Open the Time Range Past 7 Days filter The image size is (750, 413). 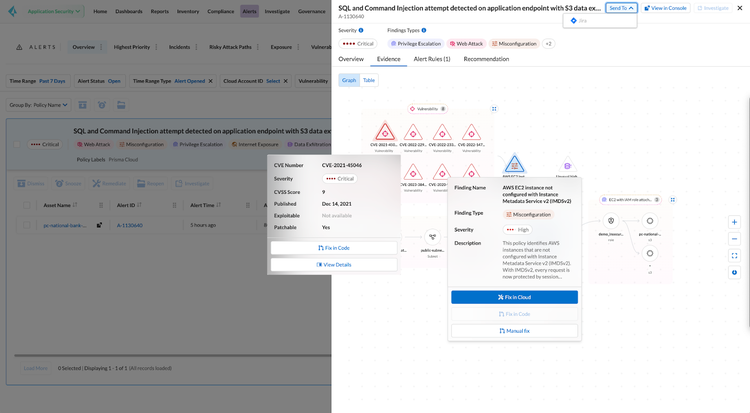[x=38, y=81]
